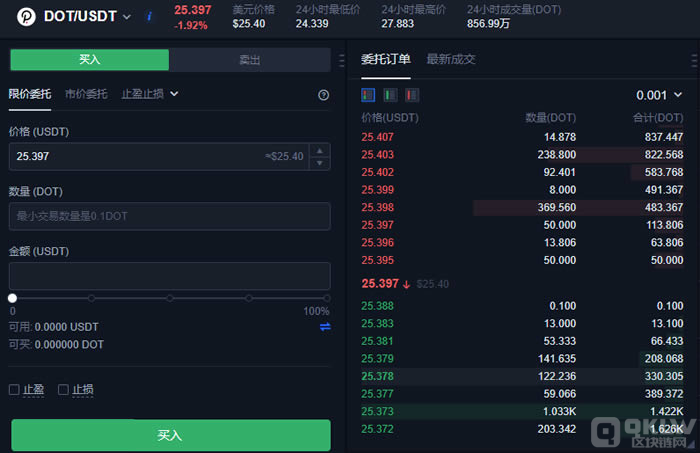
Task: Enable the 止损 stop-loss checkbox
Action: point(64,389)
